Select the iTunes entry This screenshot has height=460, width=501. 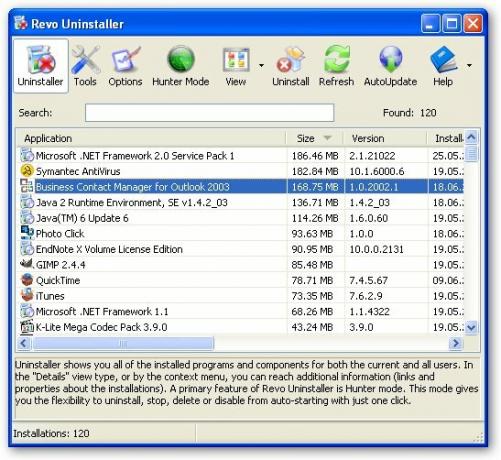(241, 296)
